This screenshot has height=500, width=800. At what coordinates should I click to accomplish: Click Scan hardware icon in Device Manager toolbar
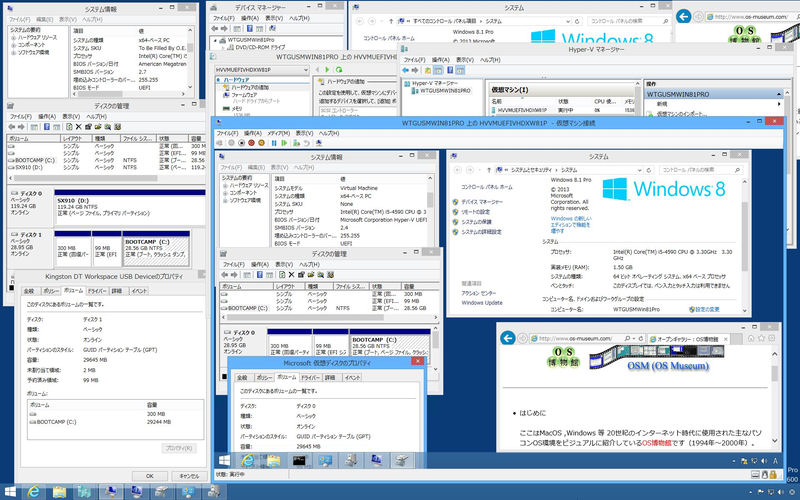click(x=272, y=29)
